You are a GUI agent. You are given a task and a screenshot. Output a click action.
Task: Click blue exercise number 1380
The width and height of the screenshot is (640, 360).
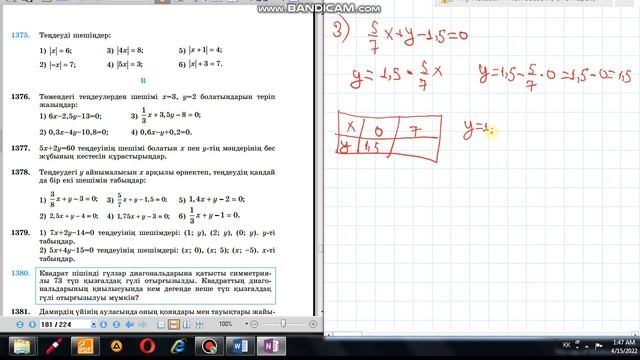coord(20,273)
